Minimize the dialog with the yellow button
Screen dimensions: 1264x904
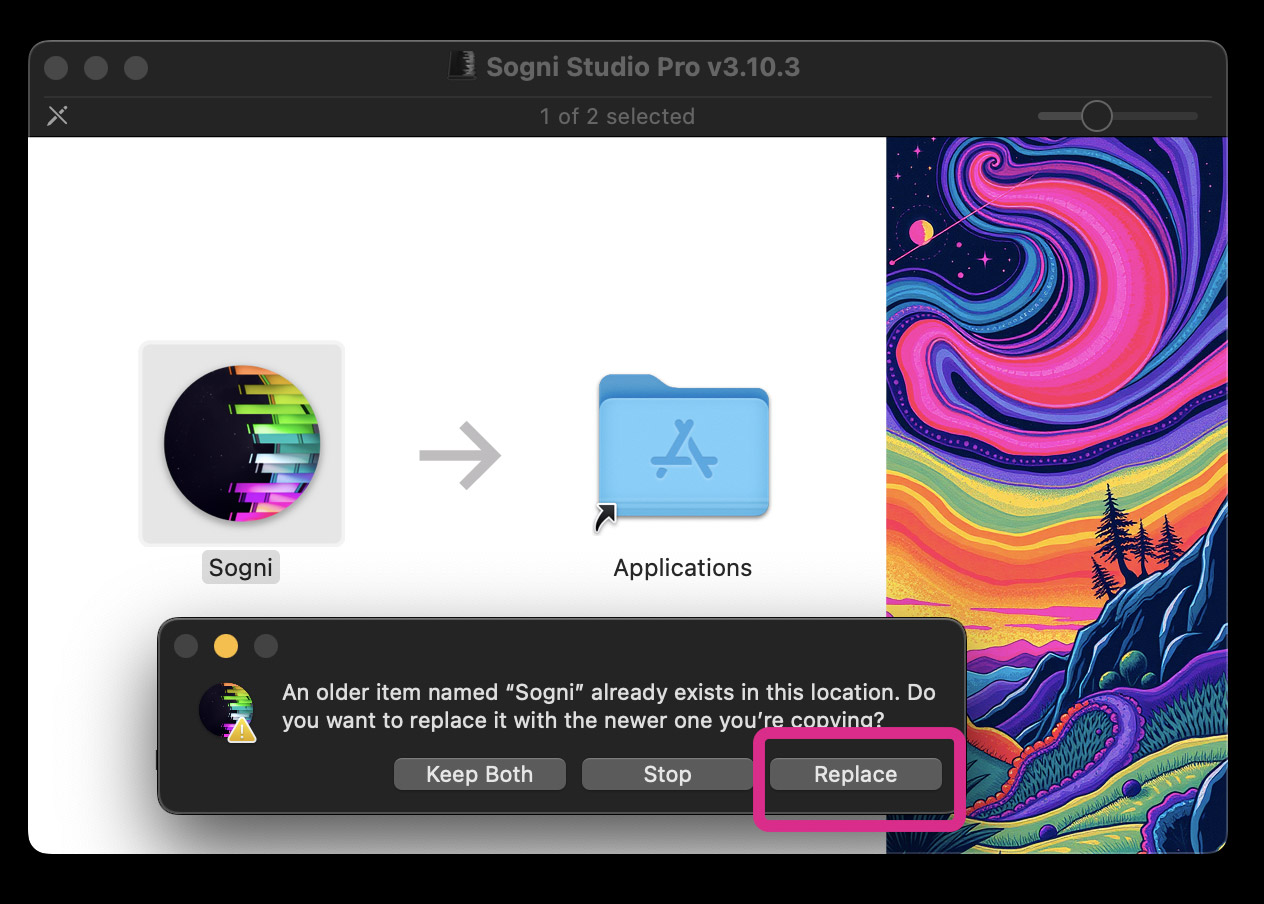(226, 646)
